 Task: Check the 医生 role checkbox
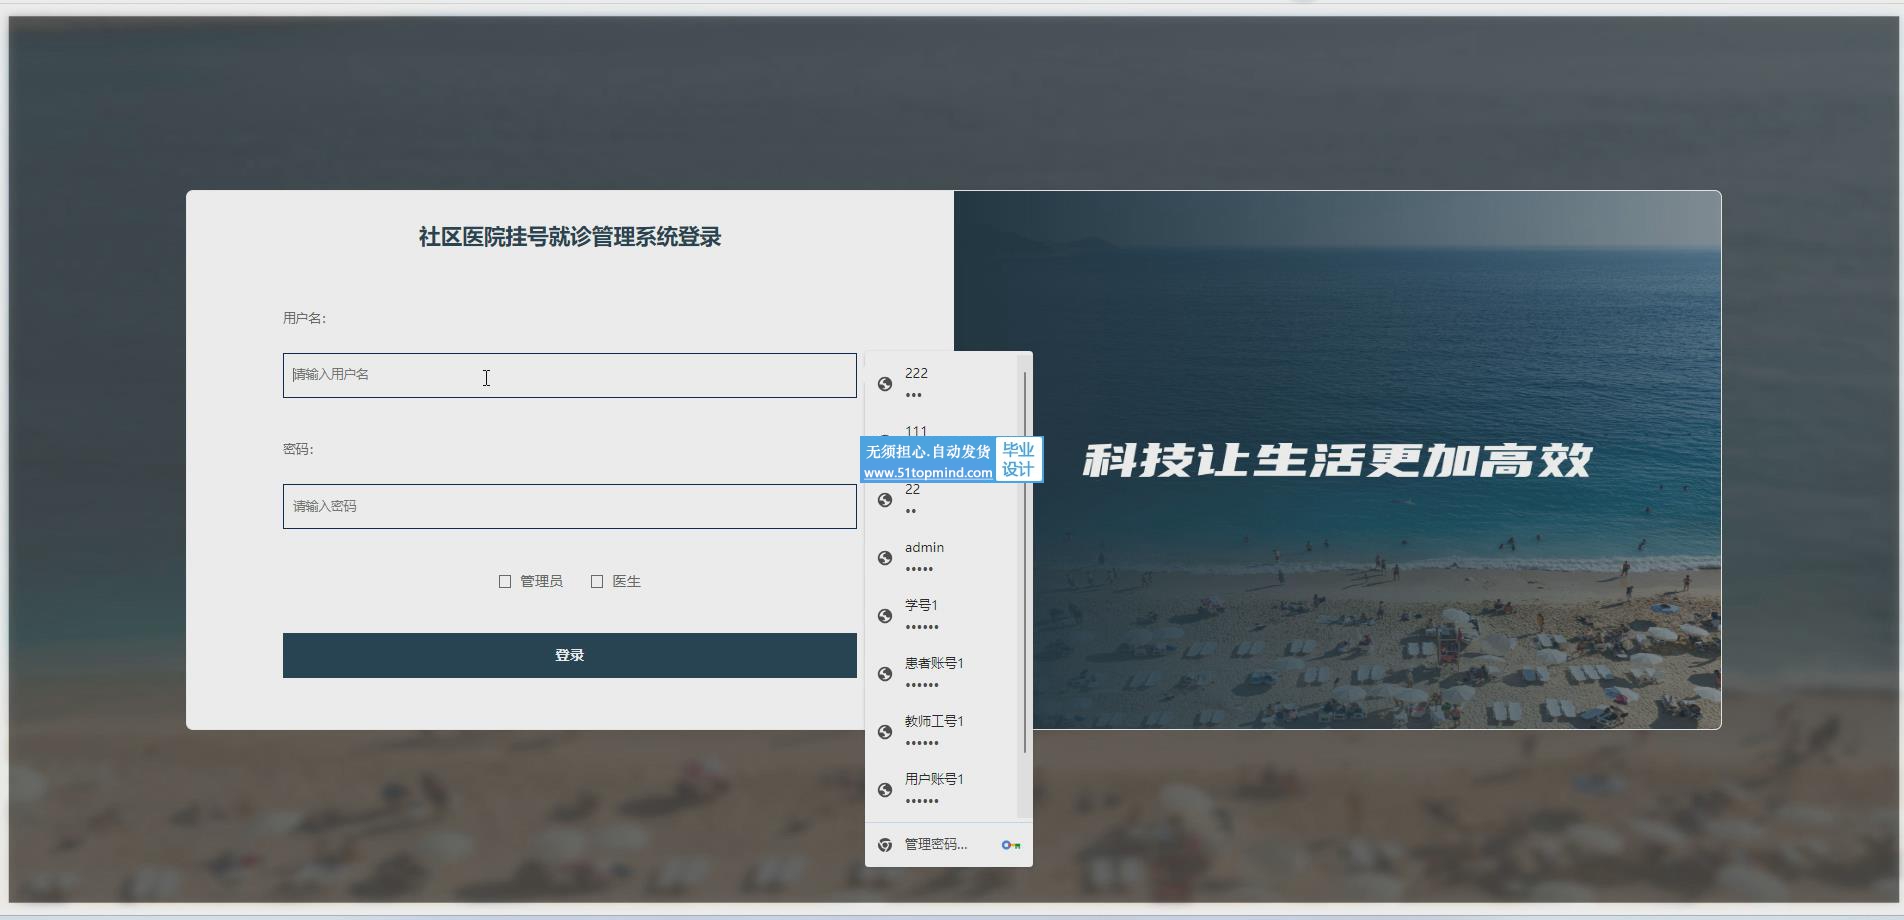[597, 582]
